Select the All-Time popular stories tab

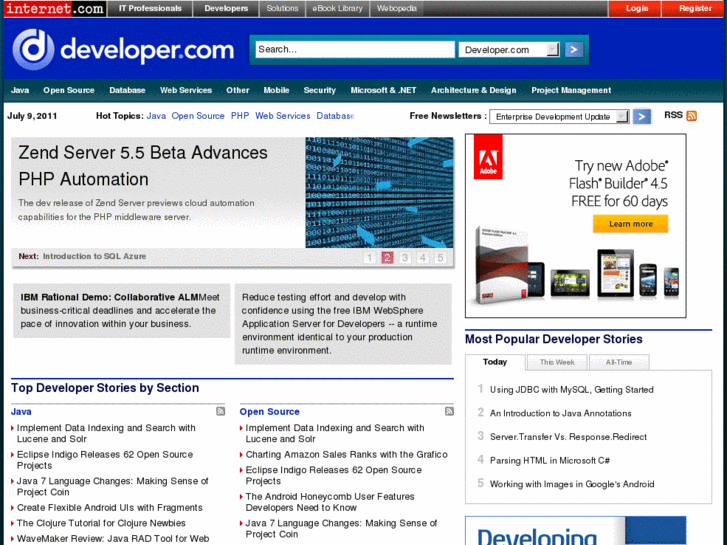(618, 362)
